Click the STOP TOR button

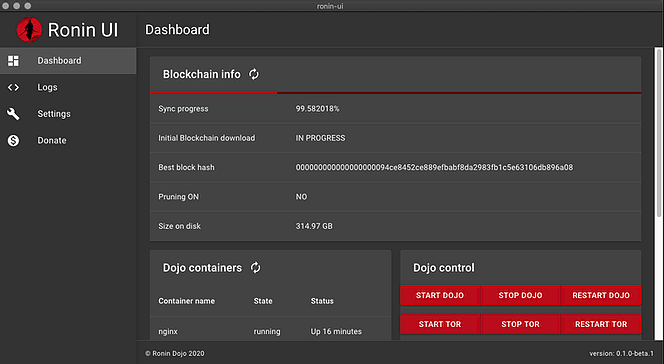(520, 324)
